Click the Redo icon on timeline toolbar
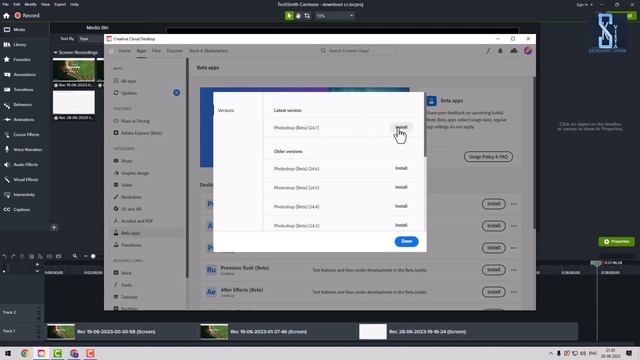640x360 pixels. point(13,256)
